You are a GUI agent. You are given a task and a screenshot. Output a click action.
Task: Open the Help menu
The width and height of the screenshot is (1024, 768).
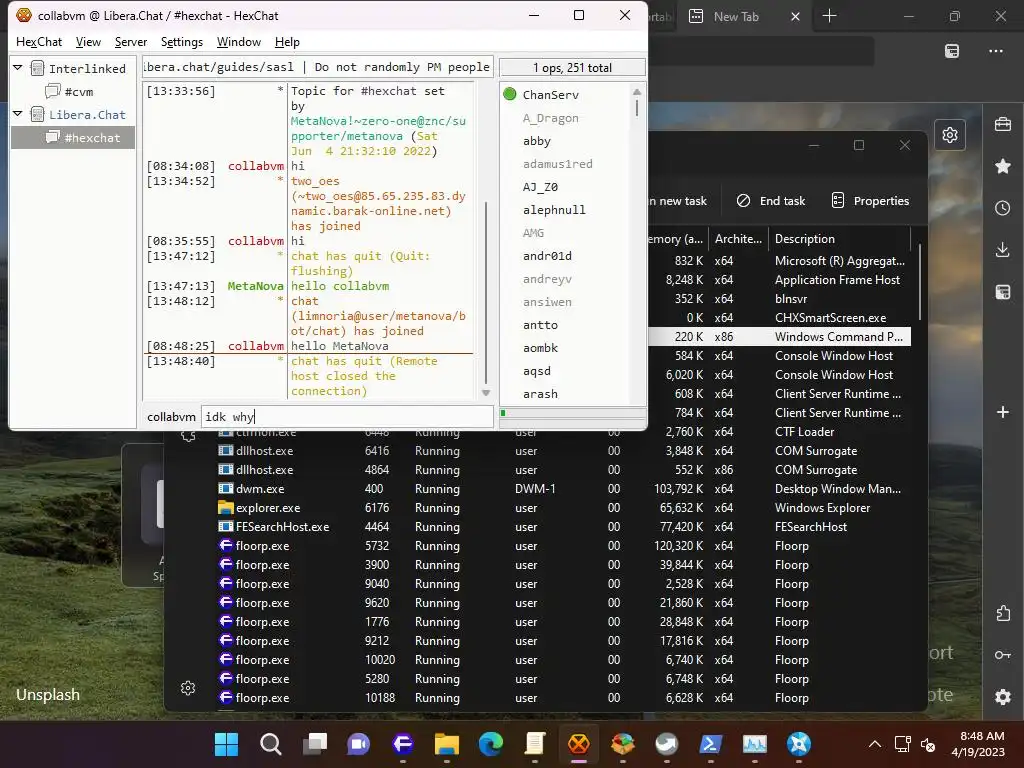coord(287,42)
